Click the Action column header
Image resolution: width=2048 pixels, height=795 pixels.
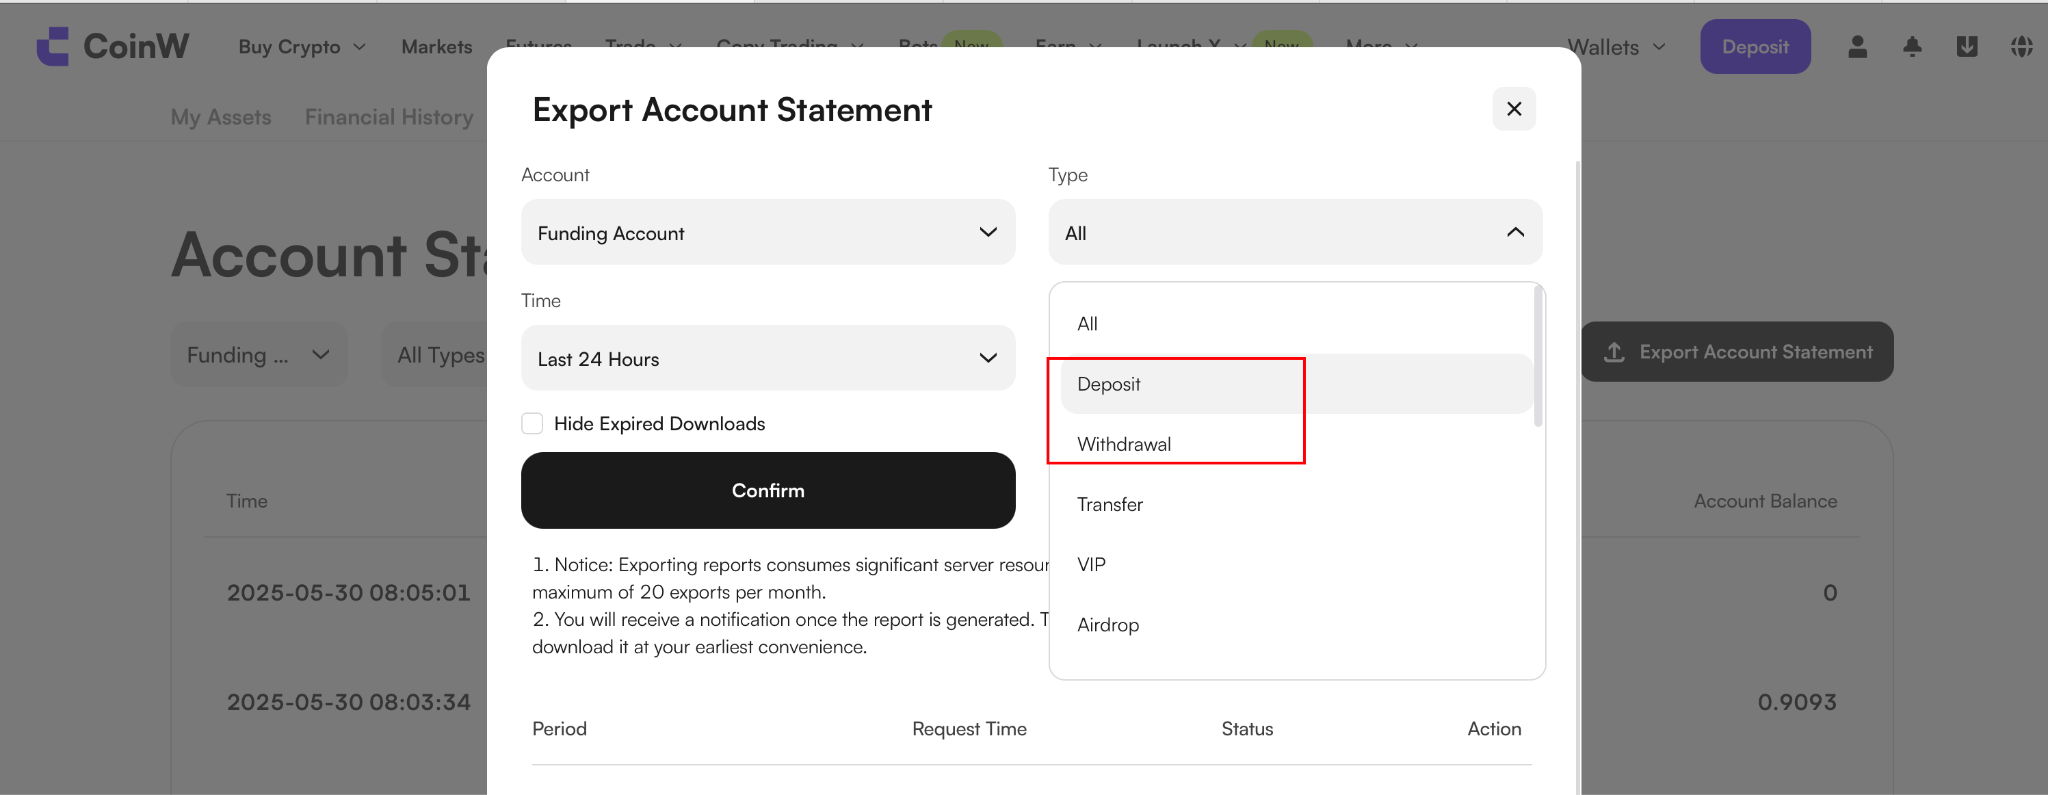(1494, 729)
